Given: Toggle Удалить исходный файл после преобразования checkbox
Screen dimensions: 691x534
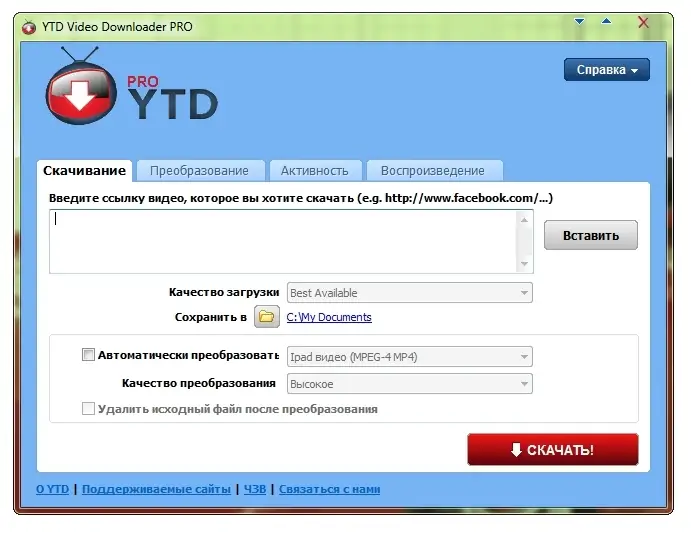Looking at the screenshot, I should 88,408.
